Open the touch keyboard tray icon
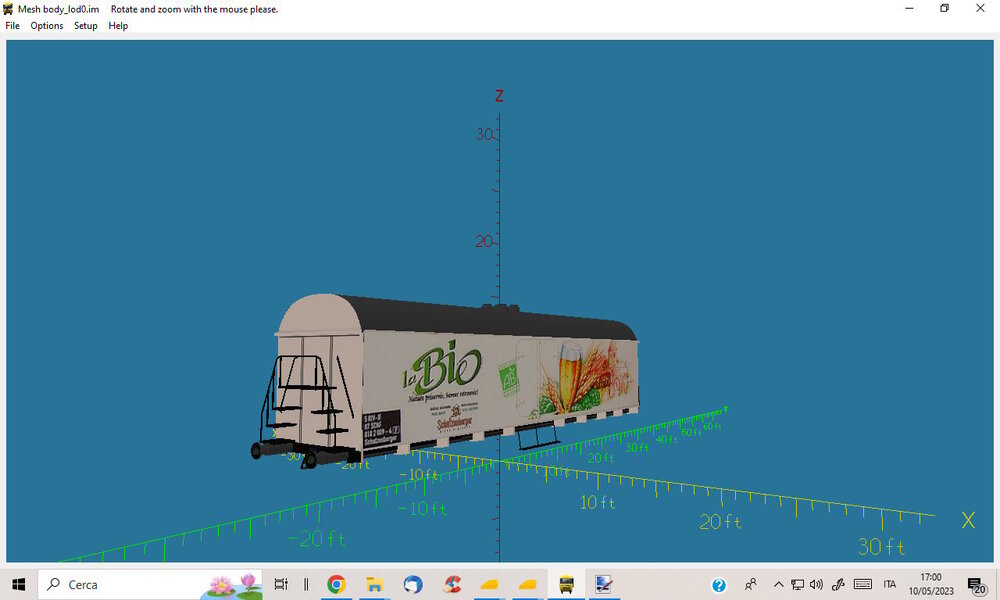1000x600 pixels. pyautogui.click(x=863, y=584)
